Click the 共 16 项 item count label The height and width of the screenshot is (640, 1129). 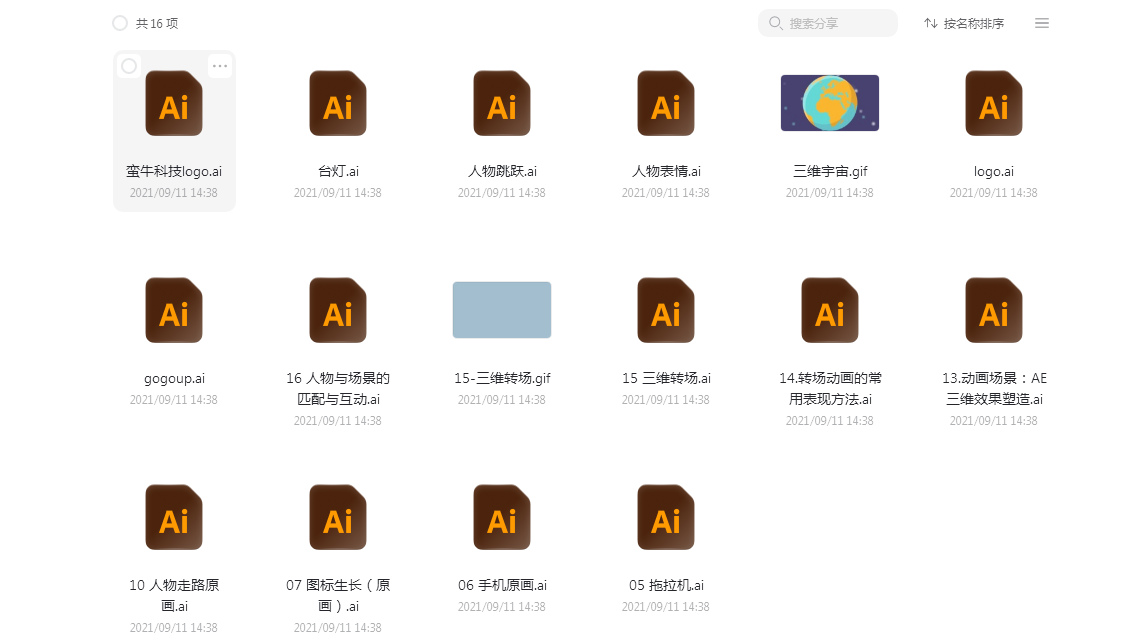click(x=156, y=23)
